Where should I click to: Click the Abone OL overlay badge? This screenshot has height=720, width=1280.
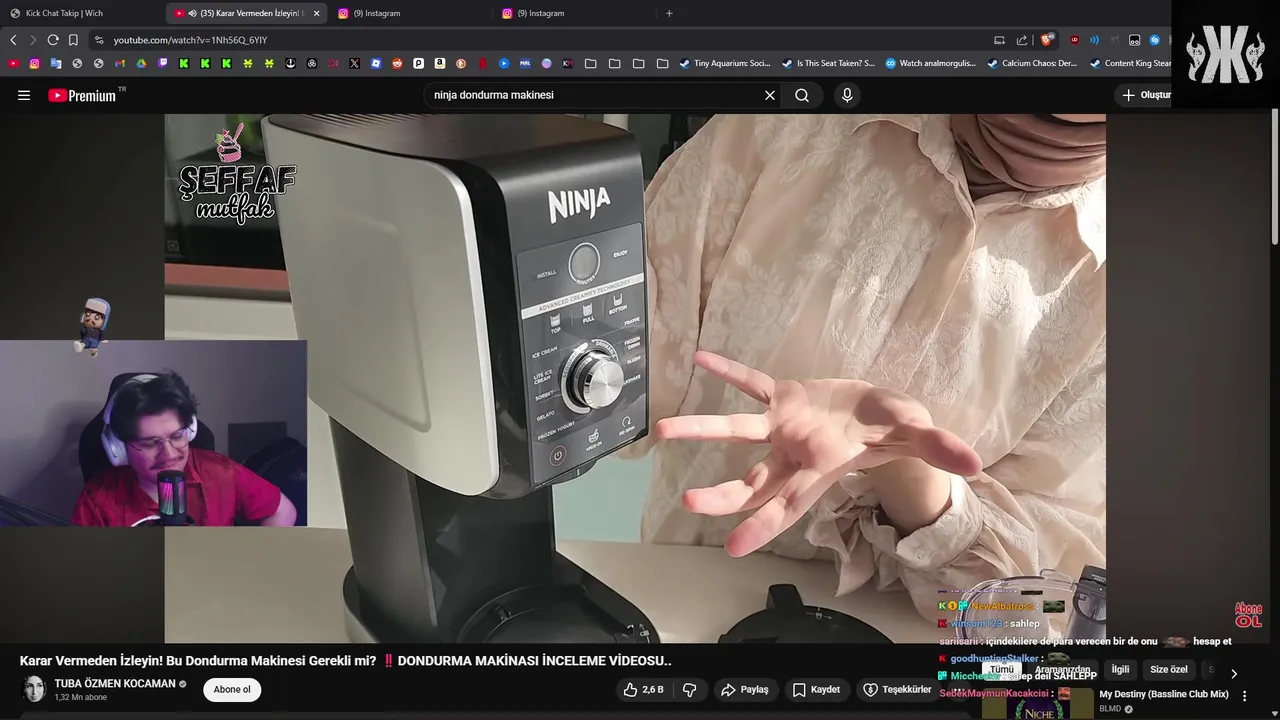point(1248,615)
